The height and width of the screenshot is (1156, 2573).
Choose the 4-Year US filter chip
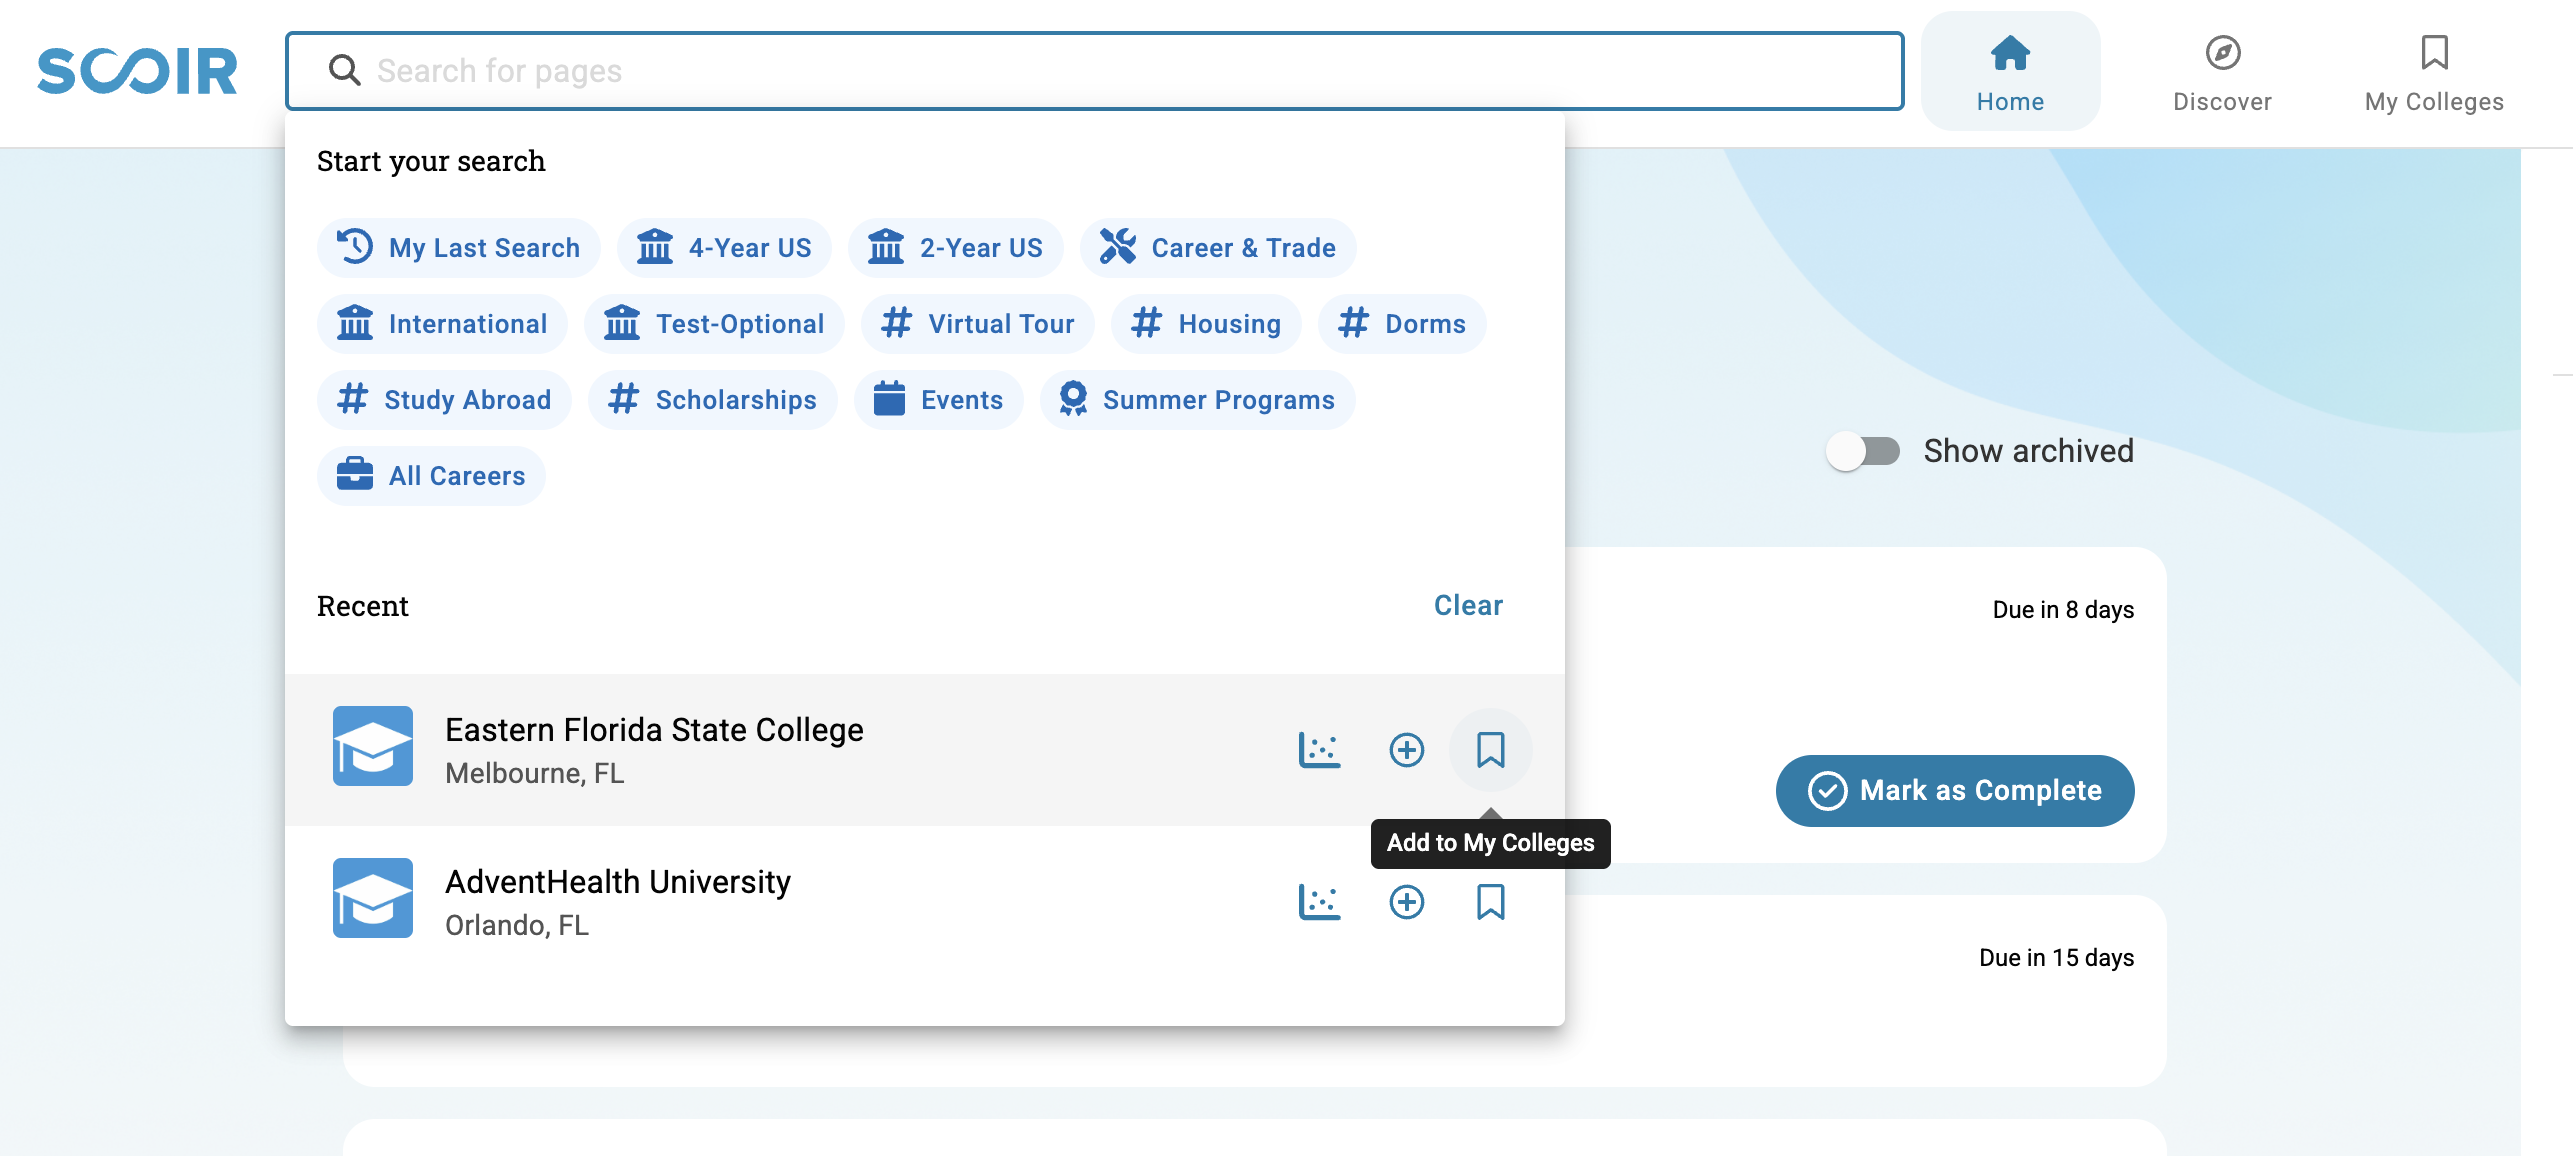(x=724, y=247)
